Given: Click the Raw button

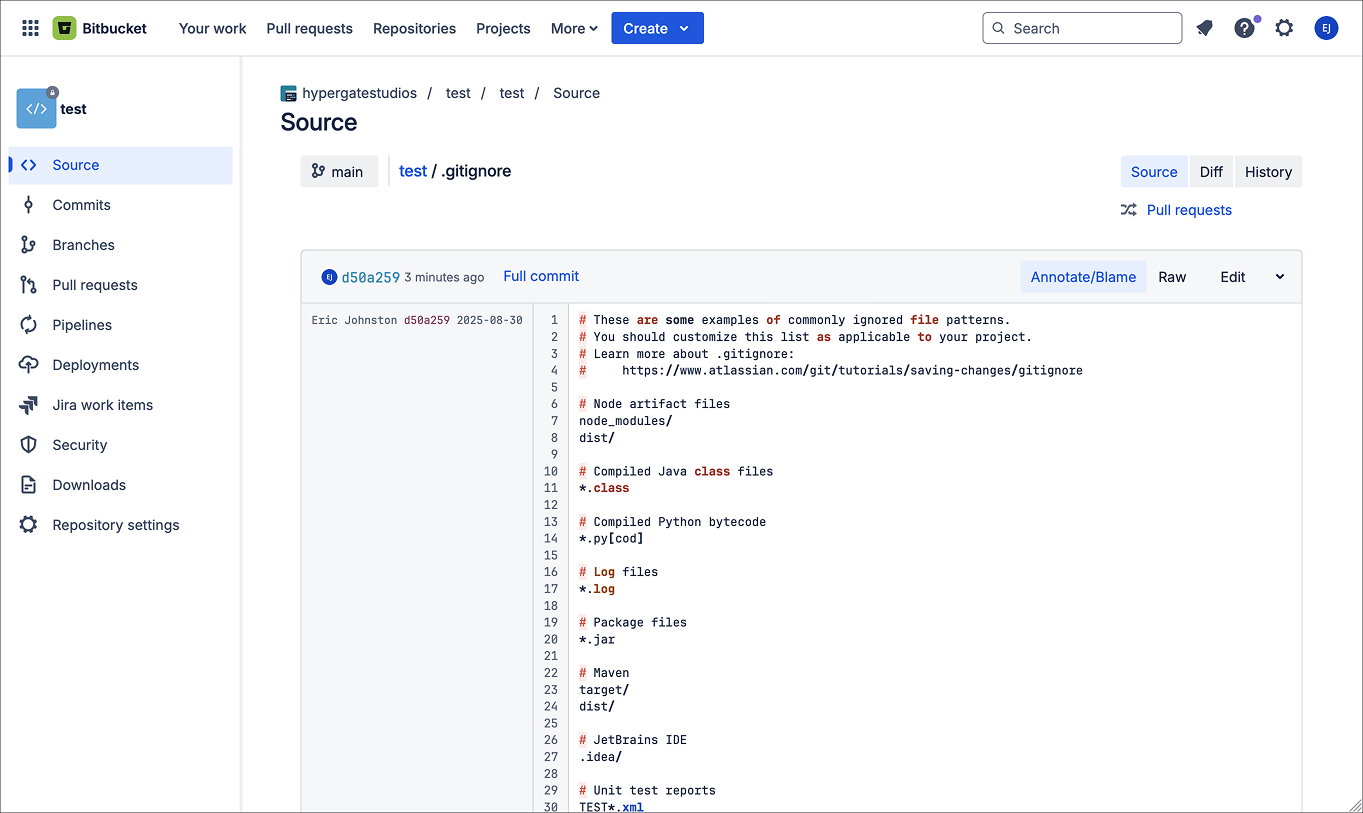Looking at the screenshot, I should point(1172,277).
